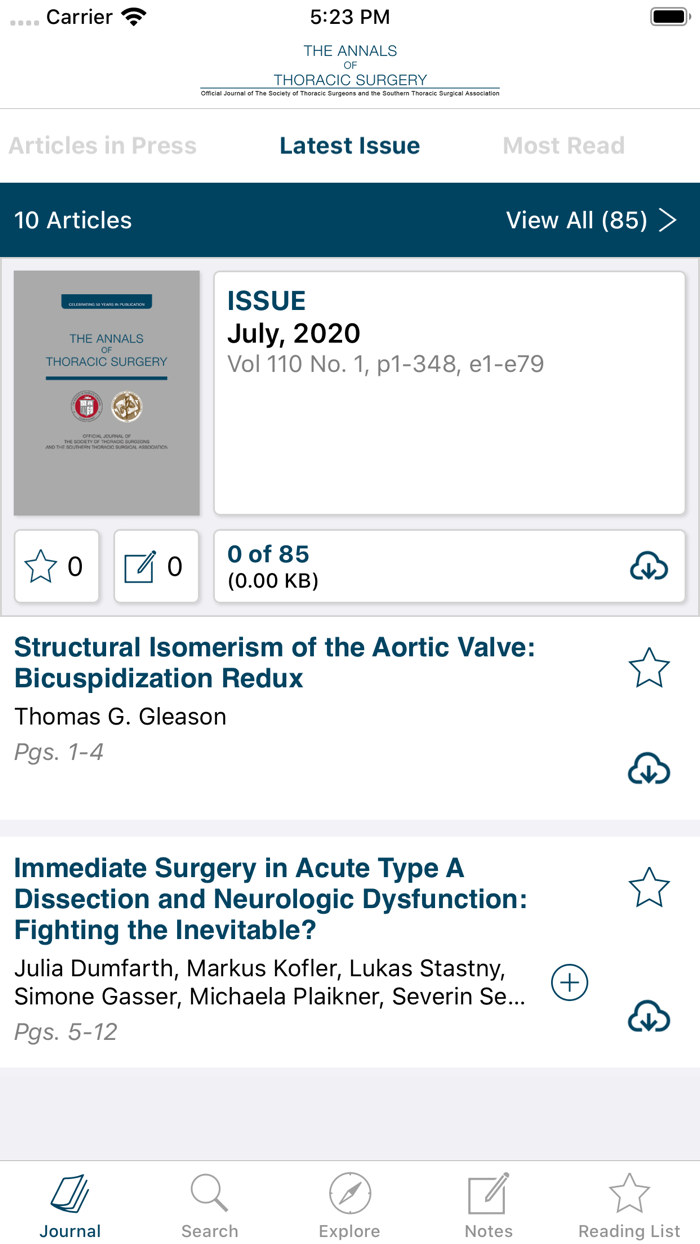Open the Reading List star icon

[628, 1204]
